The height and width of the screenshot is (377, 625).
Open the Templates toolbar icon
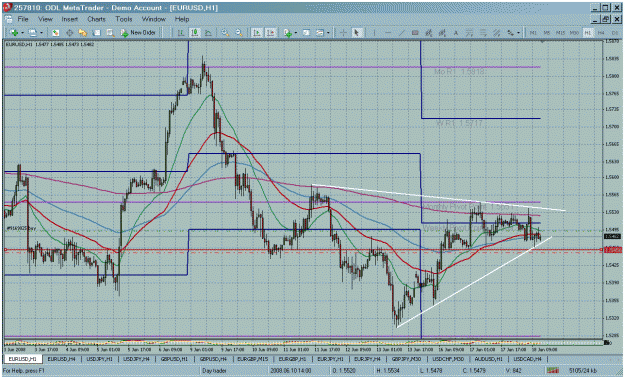click(320, 33)
